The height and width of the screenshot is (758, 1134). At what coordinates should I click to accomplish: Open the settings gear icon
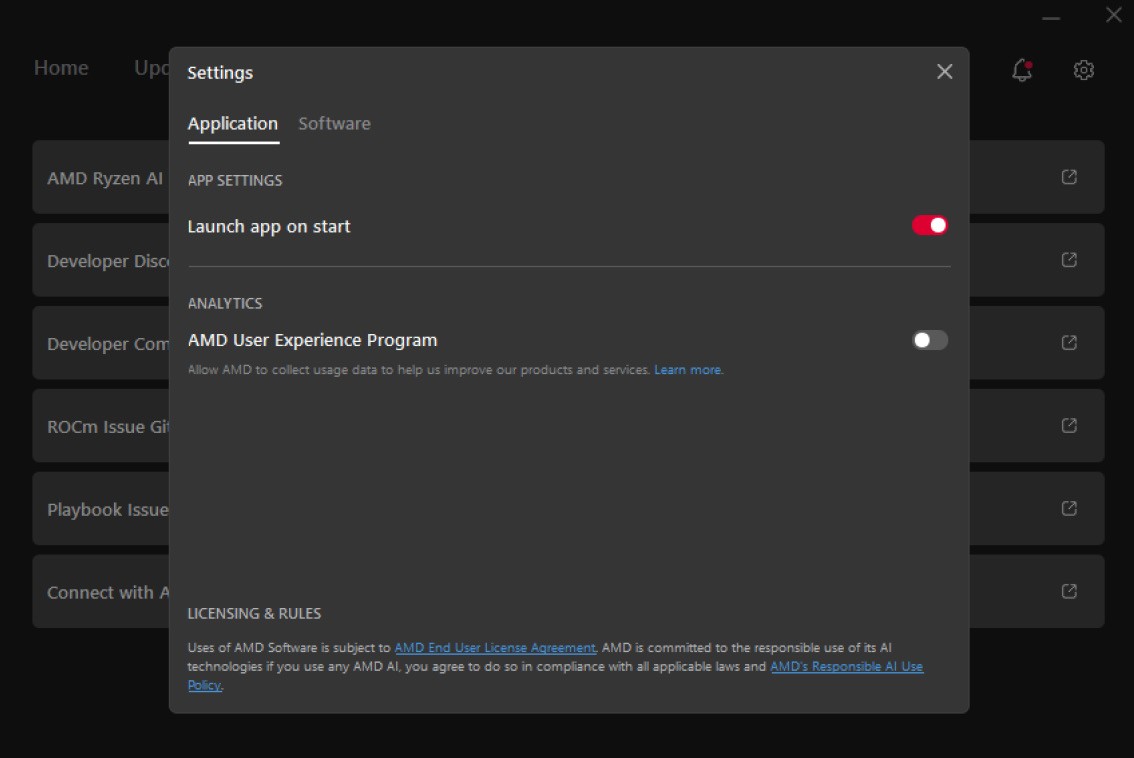pos(1083,70)
